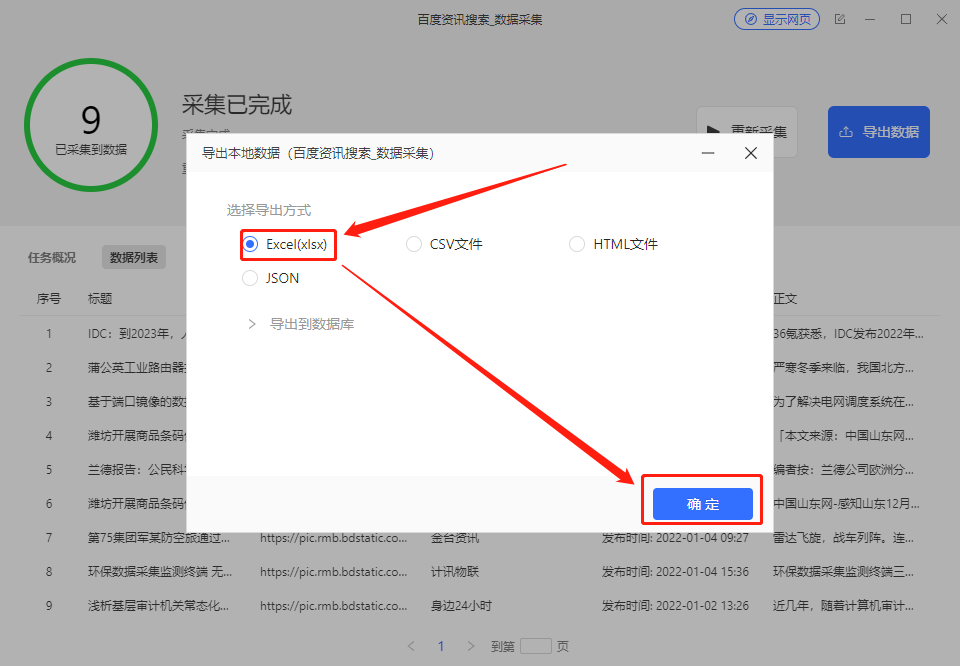Click the row 1 title starting IDC：到2023年

(x=137, y=334)
